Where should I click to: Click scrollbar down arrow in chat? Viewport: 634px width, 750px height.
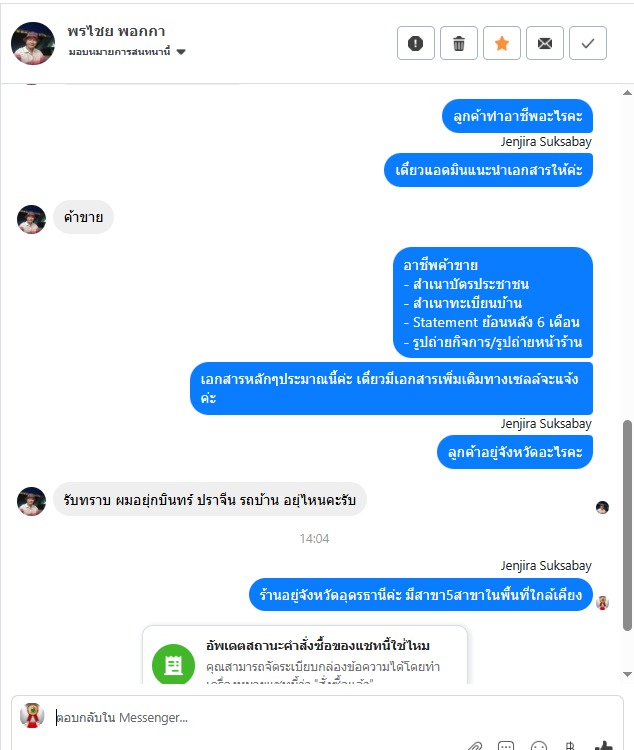[x=627, y=674]
